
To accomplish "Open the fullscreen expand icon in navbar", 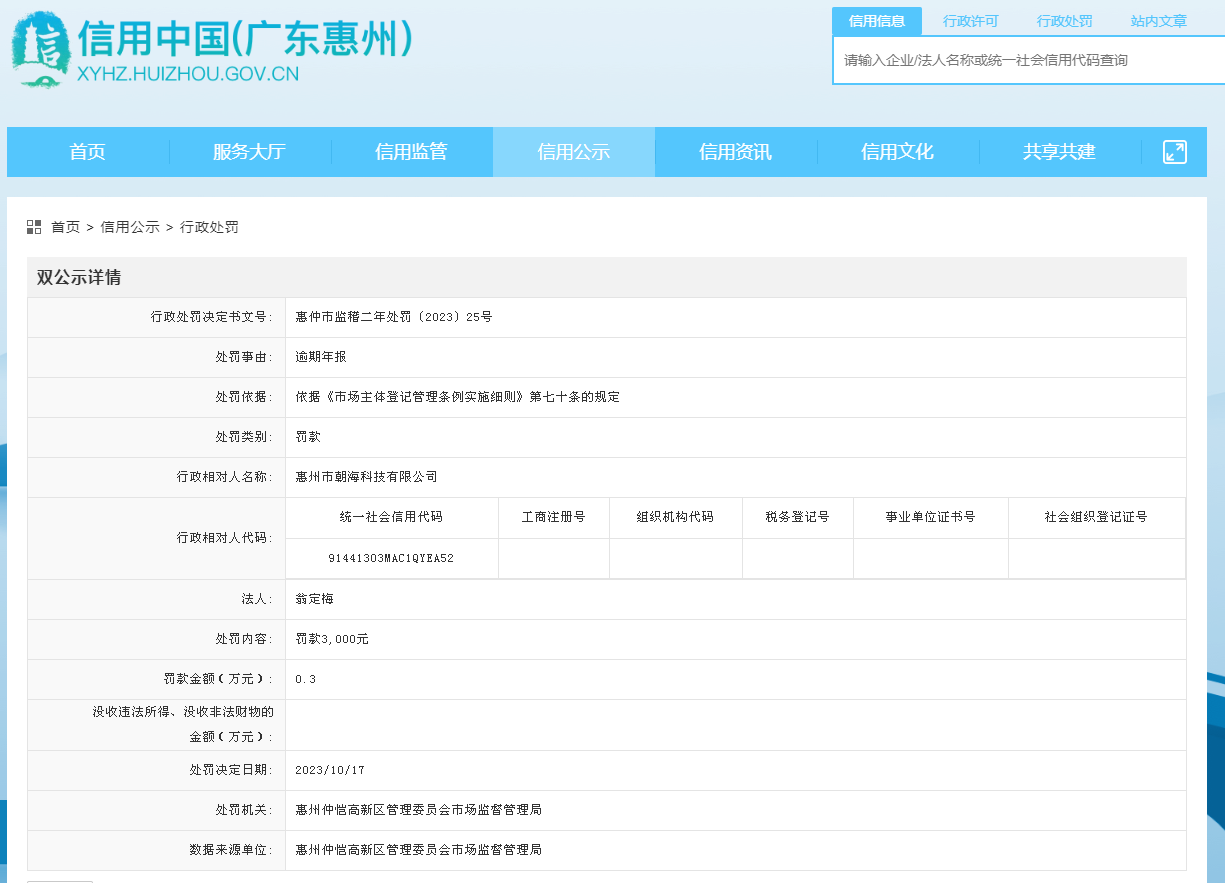I will pyautogui.click(x=1174, y=152).
